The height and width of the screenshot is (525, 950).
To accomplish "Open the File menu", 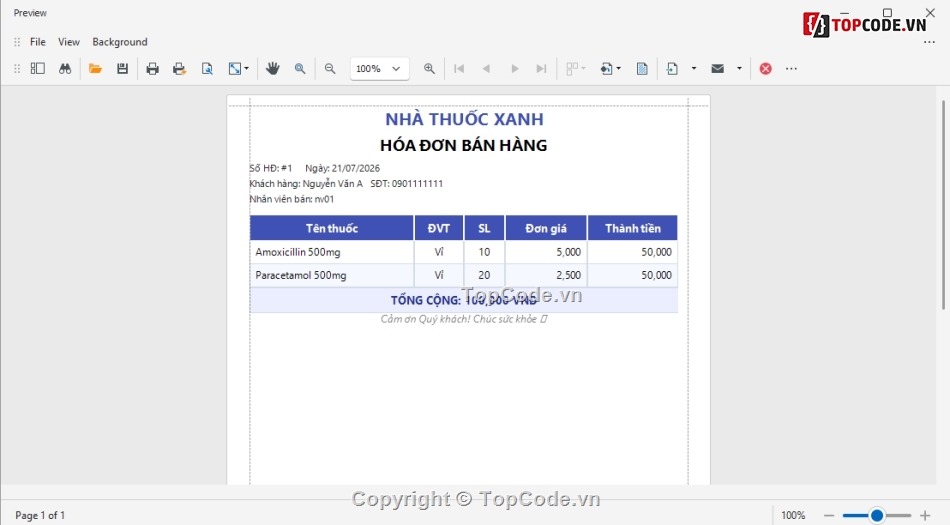I will 38,42.
